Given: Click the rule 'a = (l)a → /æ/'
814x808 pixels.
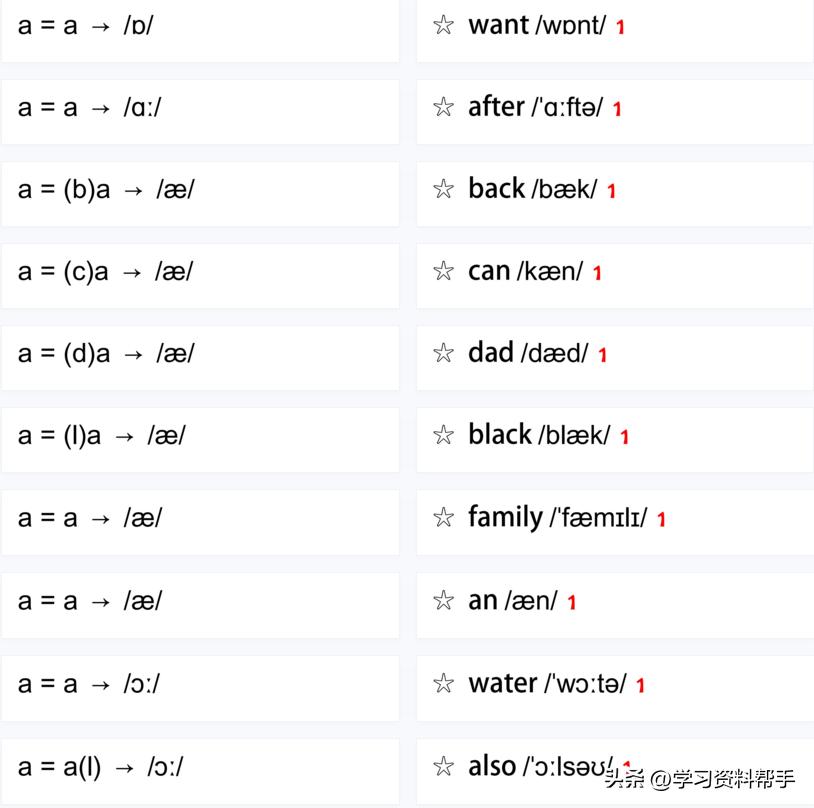Looking at the screenshot, I should click(200, 436).
